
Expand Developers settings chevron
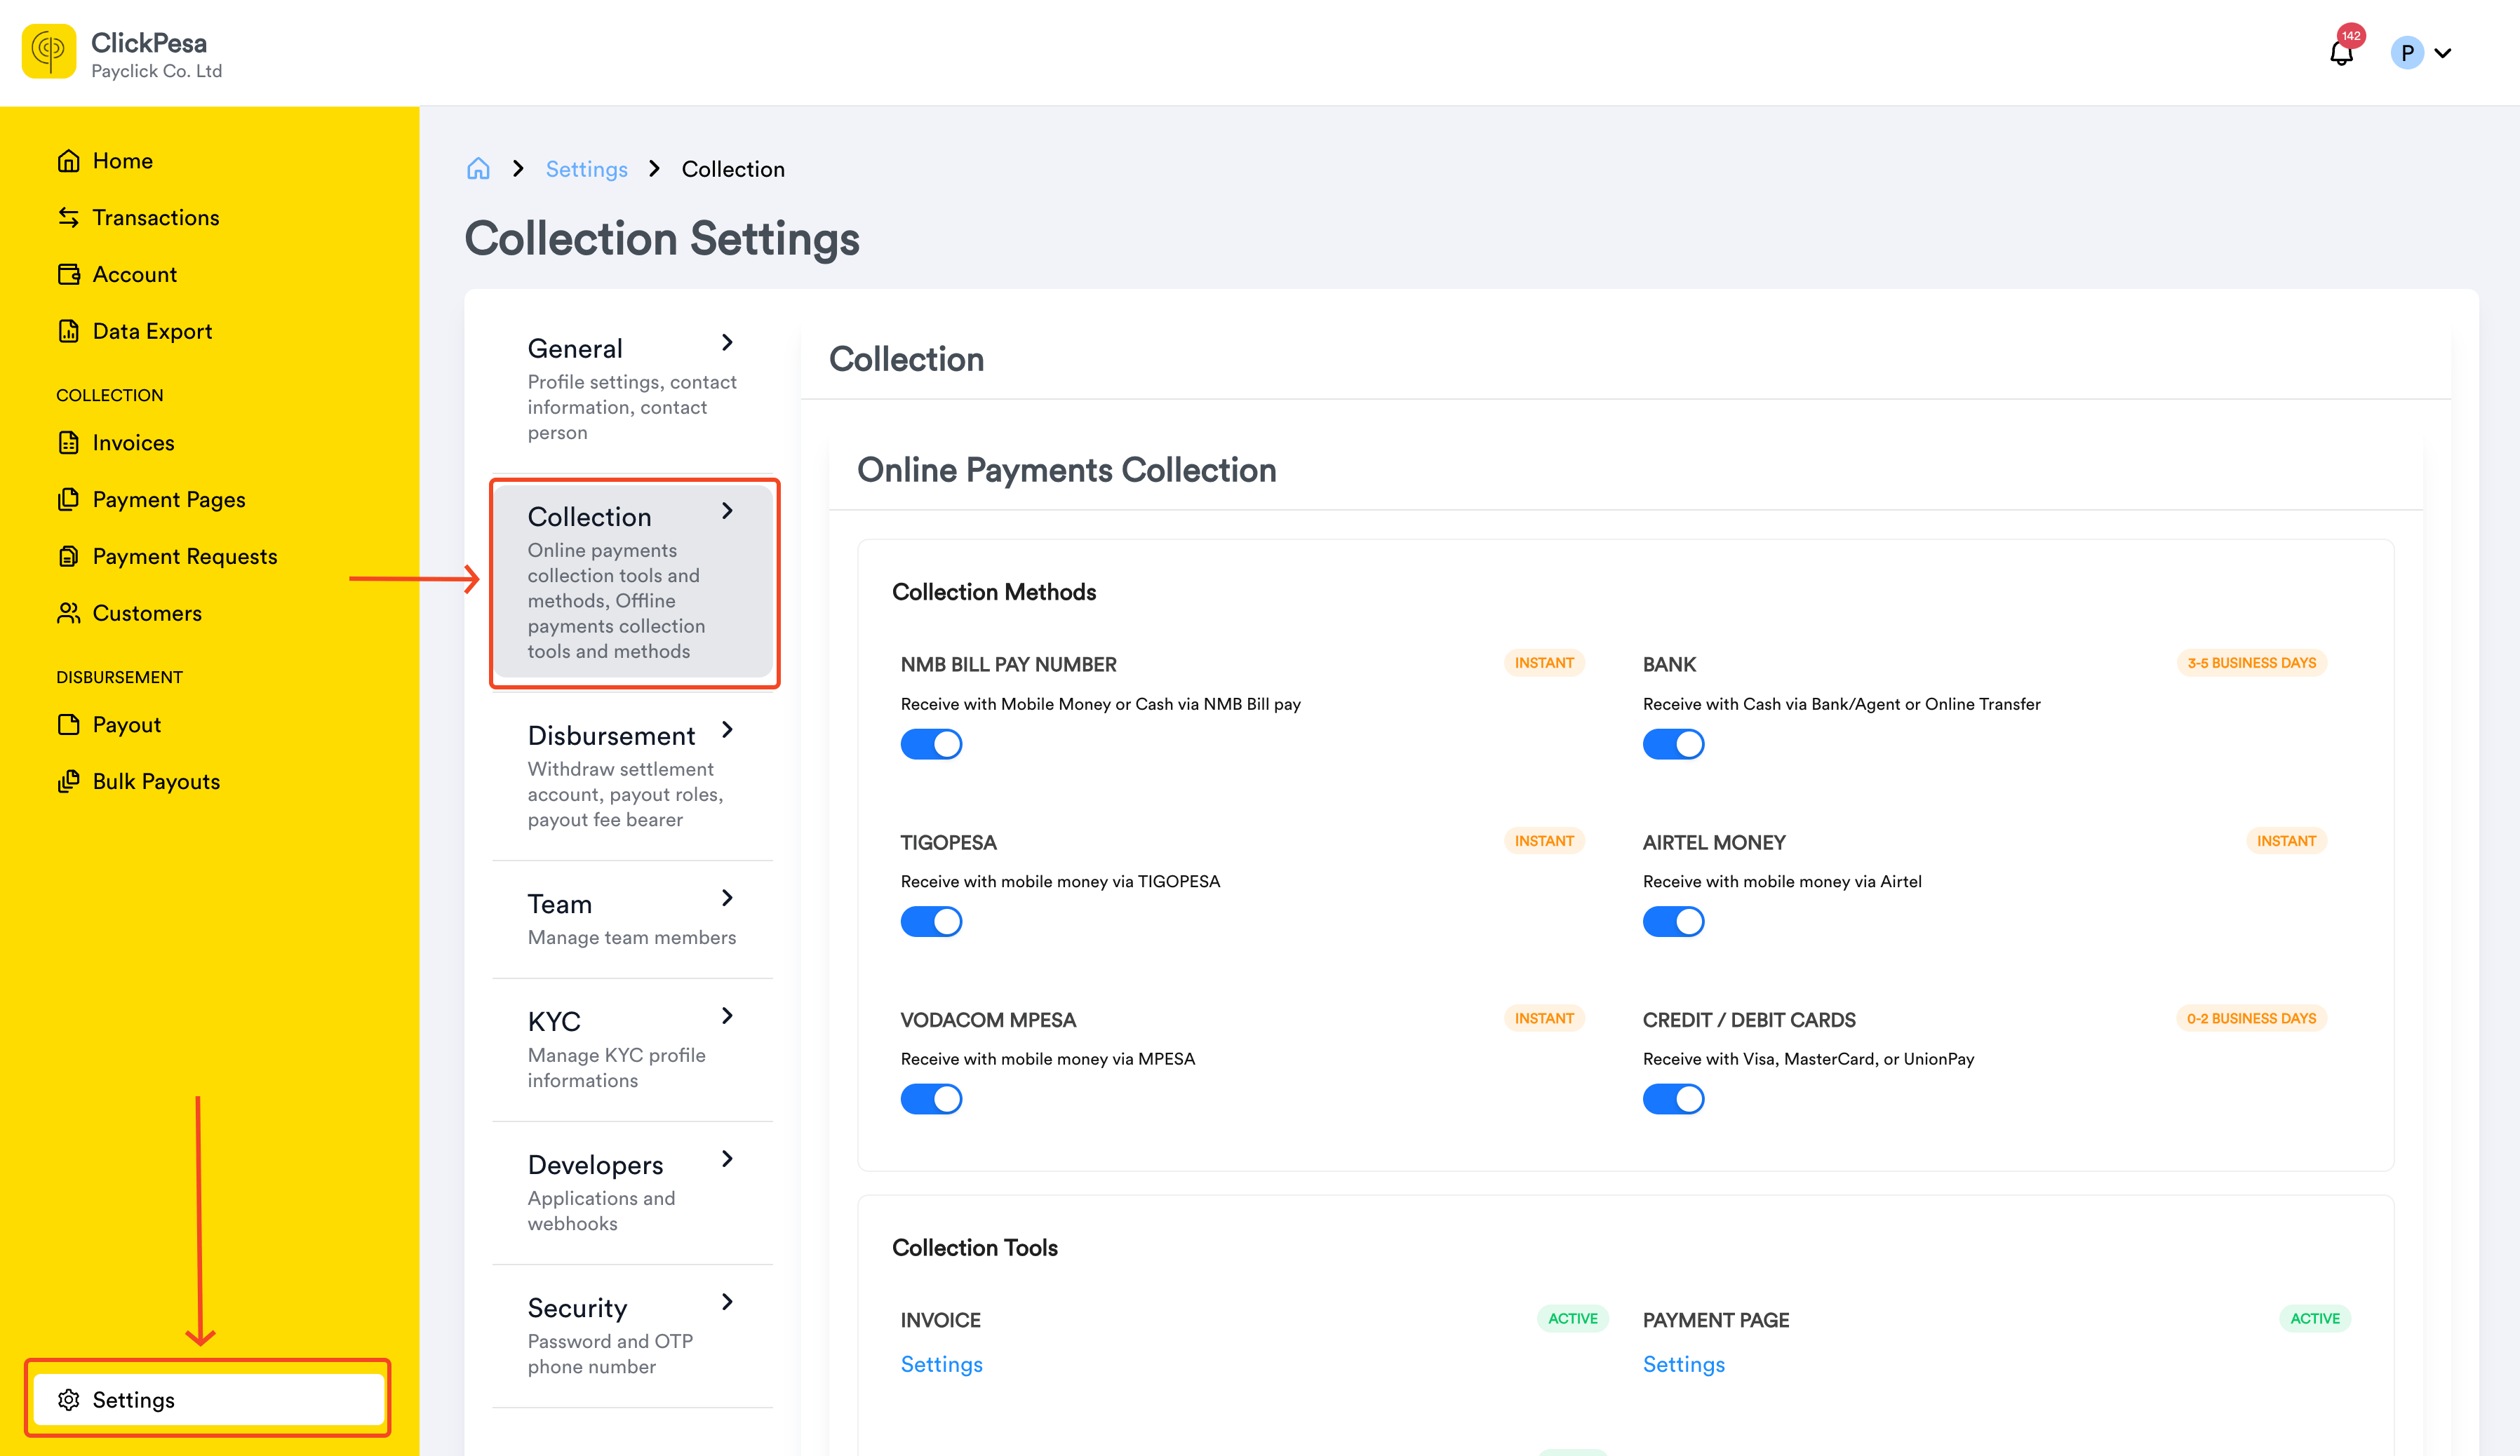727,1159
